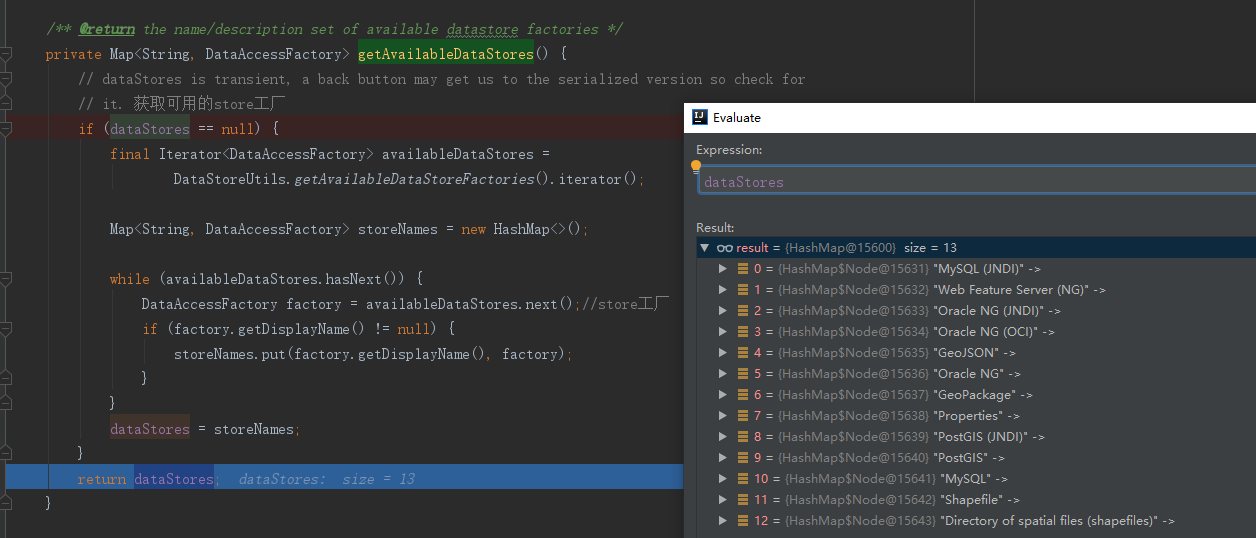Expand entry 12 "Directory of spatial files" node

[723, 520]
